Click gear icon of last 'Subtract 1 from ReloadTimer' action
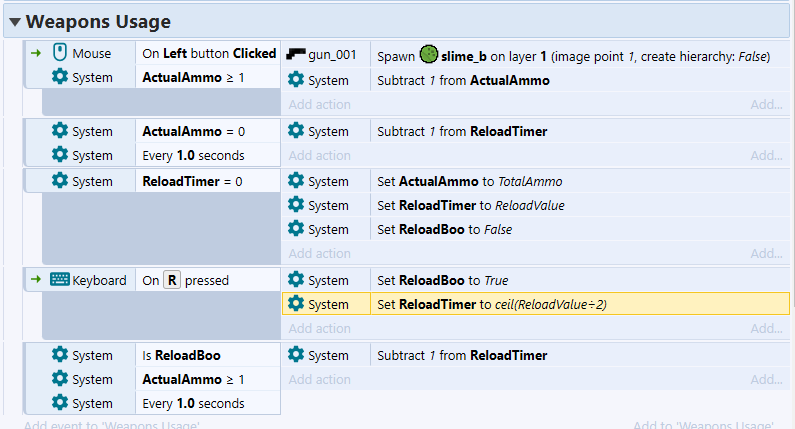Viewport: 795px width, 429px height. 296,355
